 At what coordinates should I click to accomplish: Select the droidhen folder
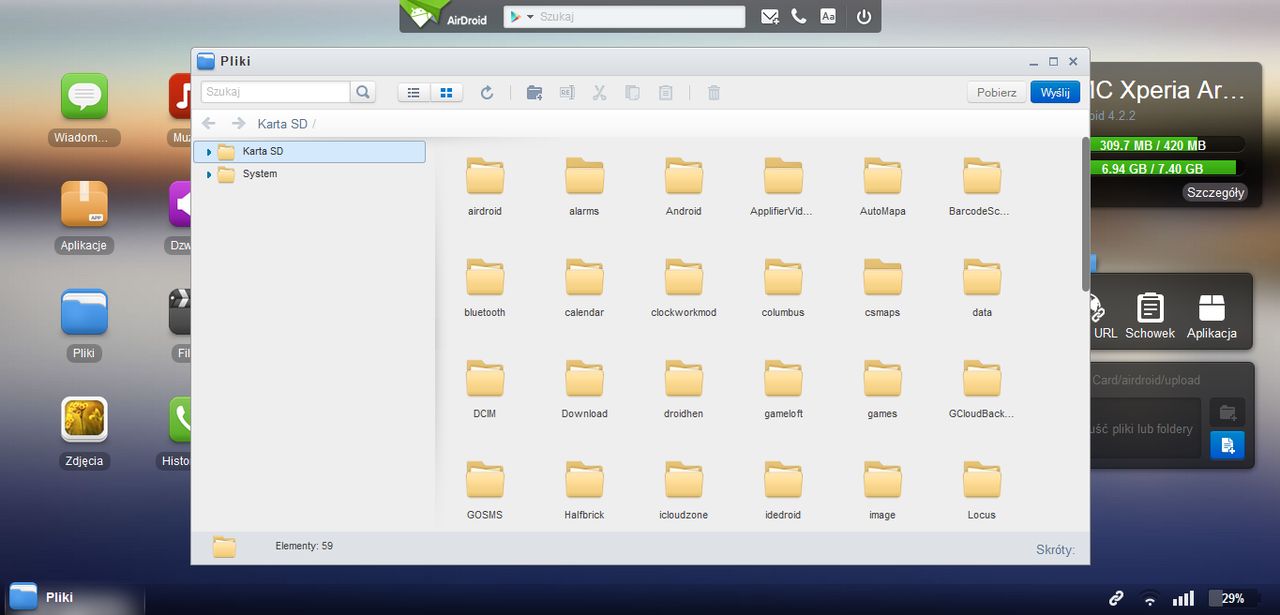(684, 388)
